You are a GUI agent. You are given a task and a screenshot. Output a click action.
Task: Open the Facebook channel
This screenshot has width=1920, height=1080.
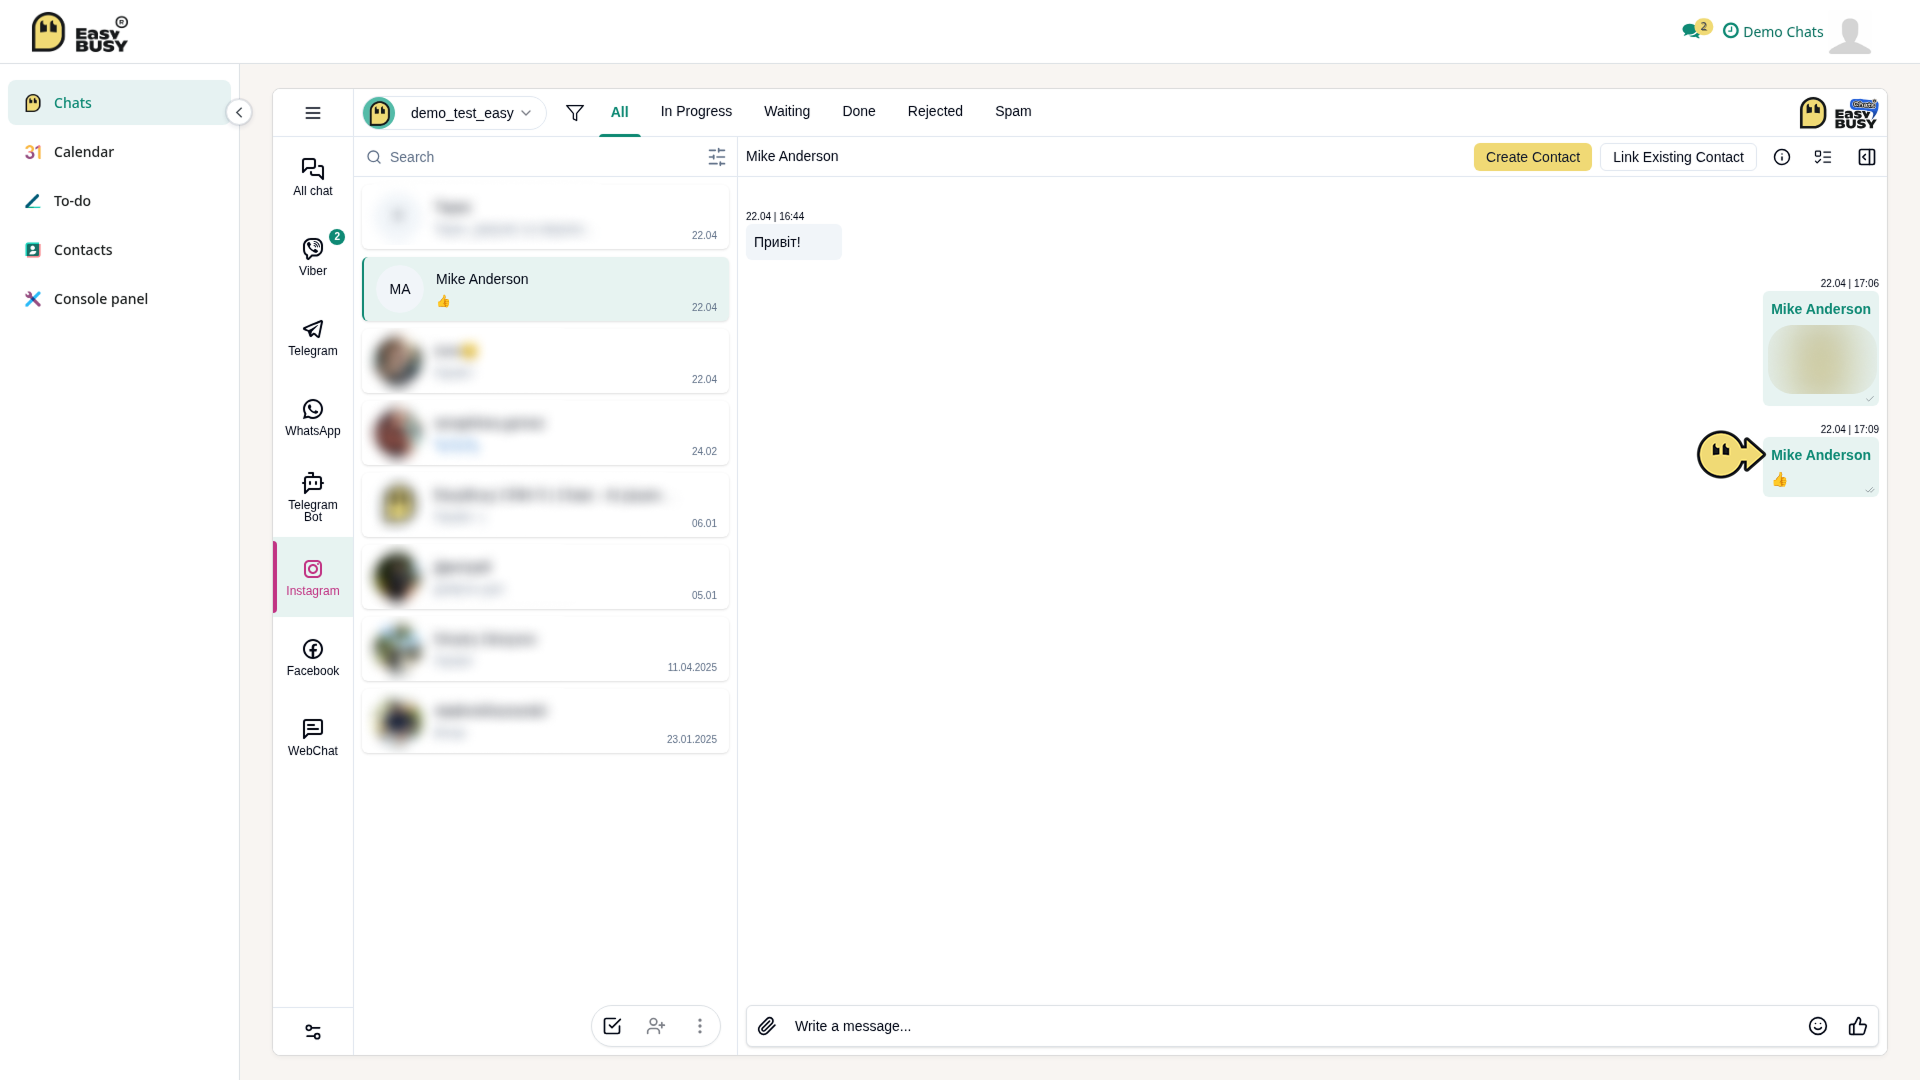tap(312, 657)
